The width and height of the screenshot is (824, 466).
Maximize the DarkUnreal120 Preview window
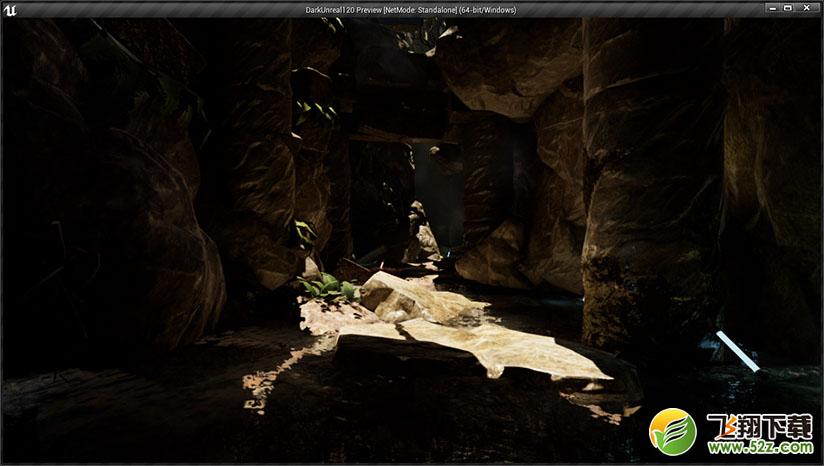787,8
